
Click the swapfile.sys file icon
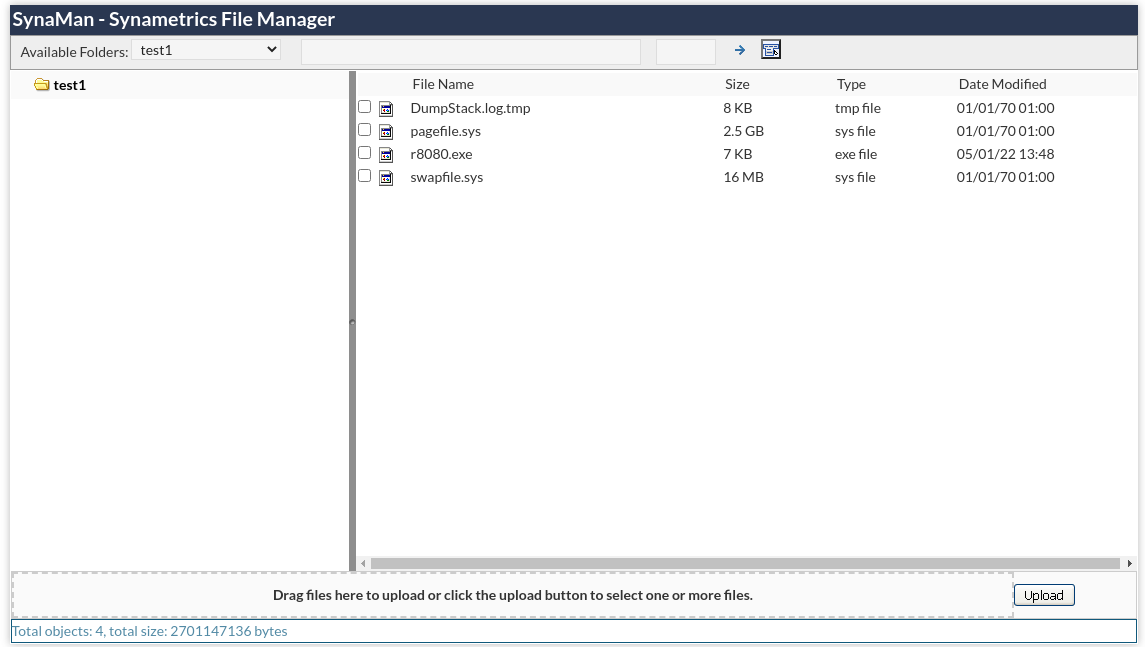point(386,178)
